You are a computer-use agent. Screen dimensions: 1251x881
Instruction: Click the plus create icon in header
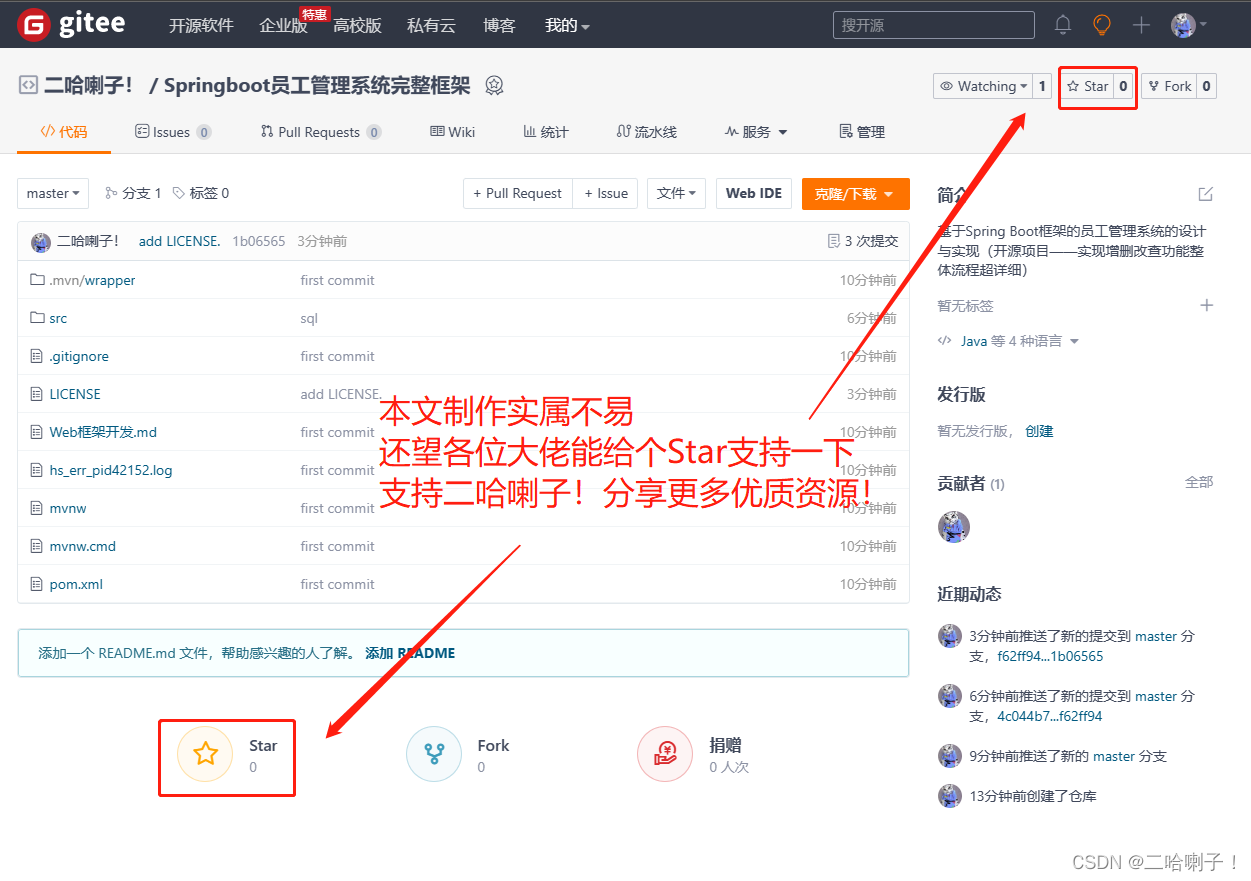click(1141, 25)
